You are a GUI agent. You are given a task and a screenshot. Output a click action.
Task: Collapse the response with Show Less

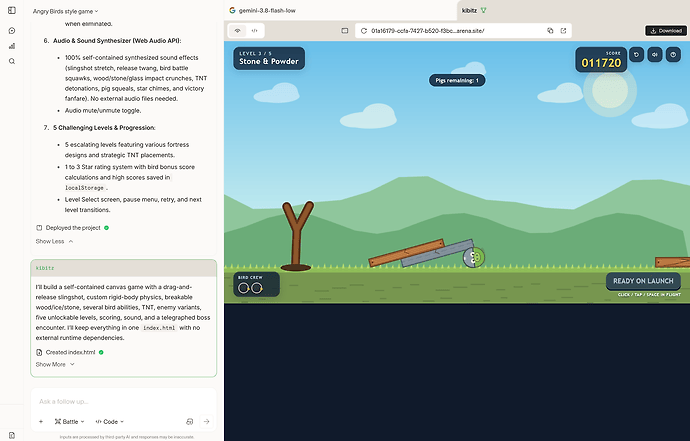coord(54,241)
